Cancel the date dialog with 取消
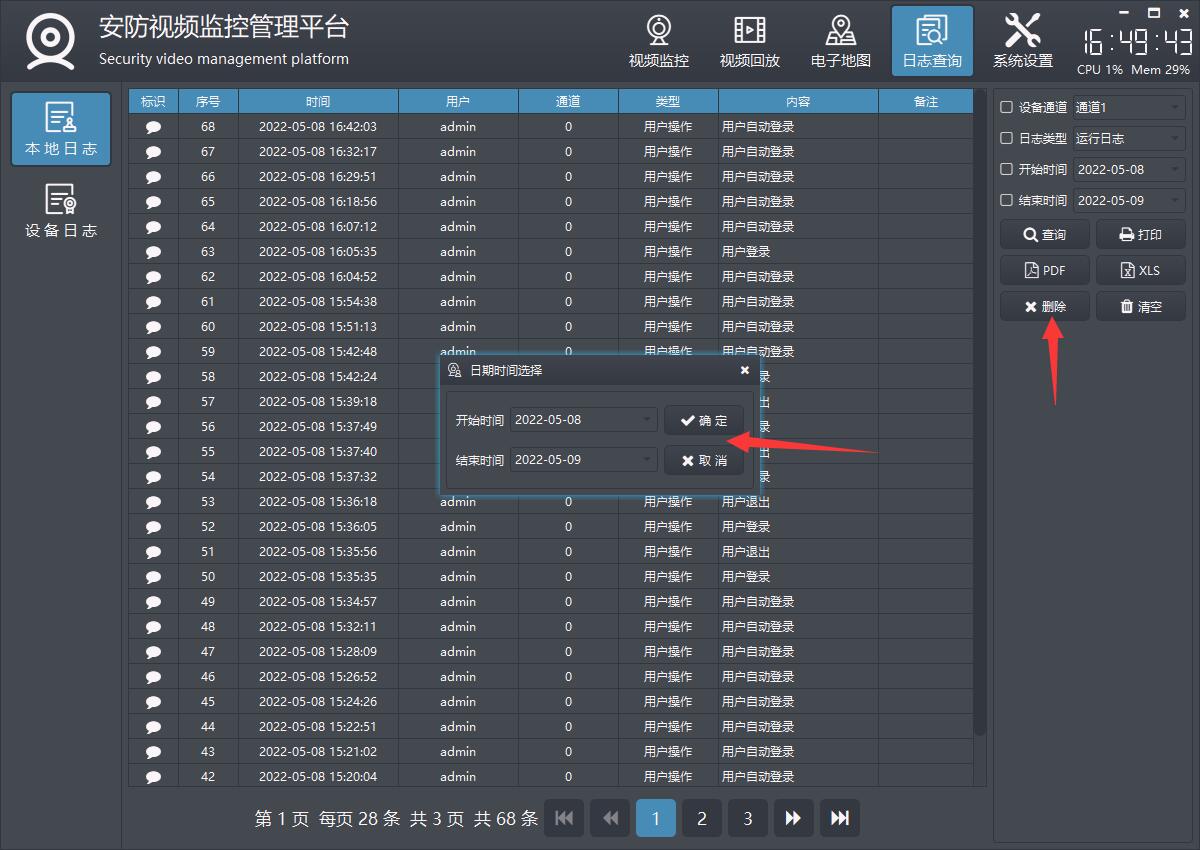This screenshot has width=1200, height=850. coord(703,460)
